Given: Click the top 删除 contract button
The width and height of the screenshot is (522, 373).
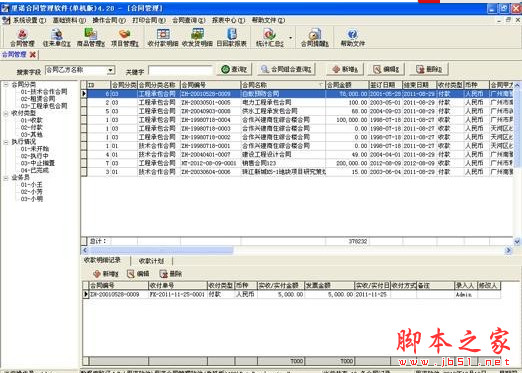Looking at the screenshot, I should coord(430,69).
